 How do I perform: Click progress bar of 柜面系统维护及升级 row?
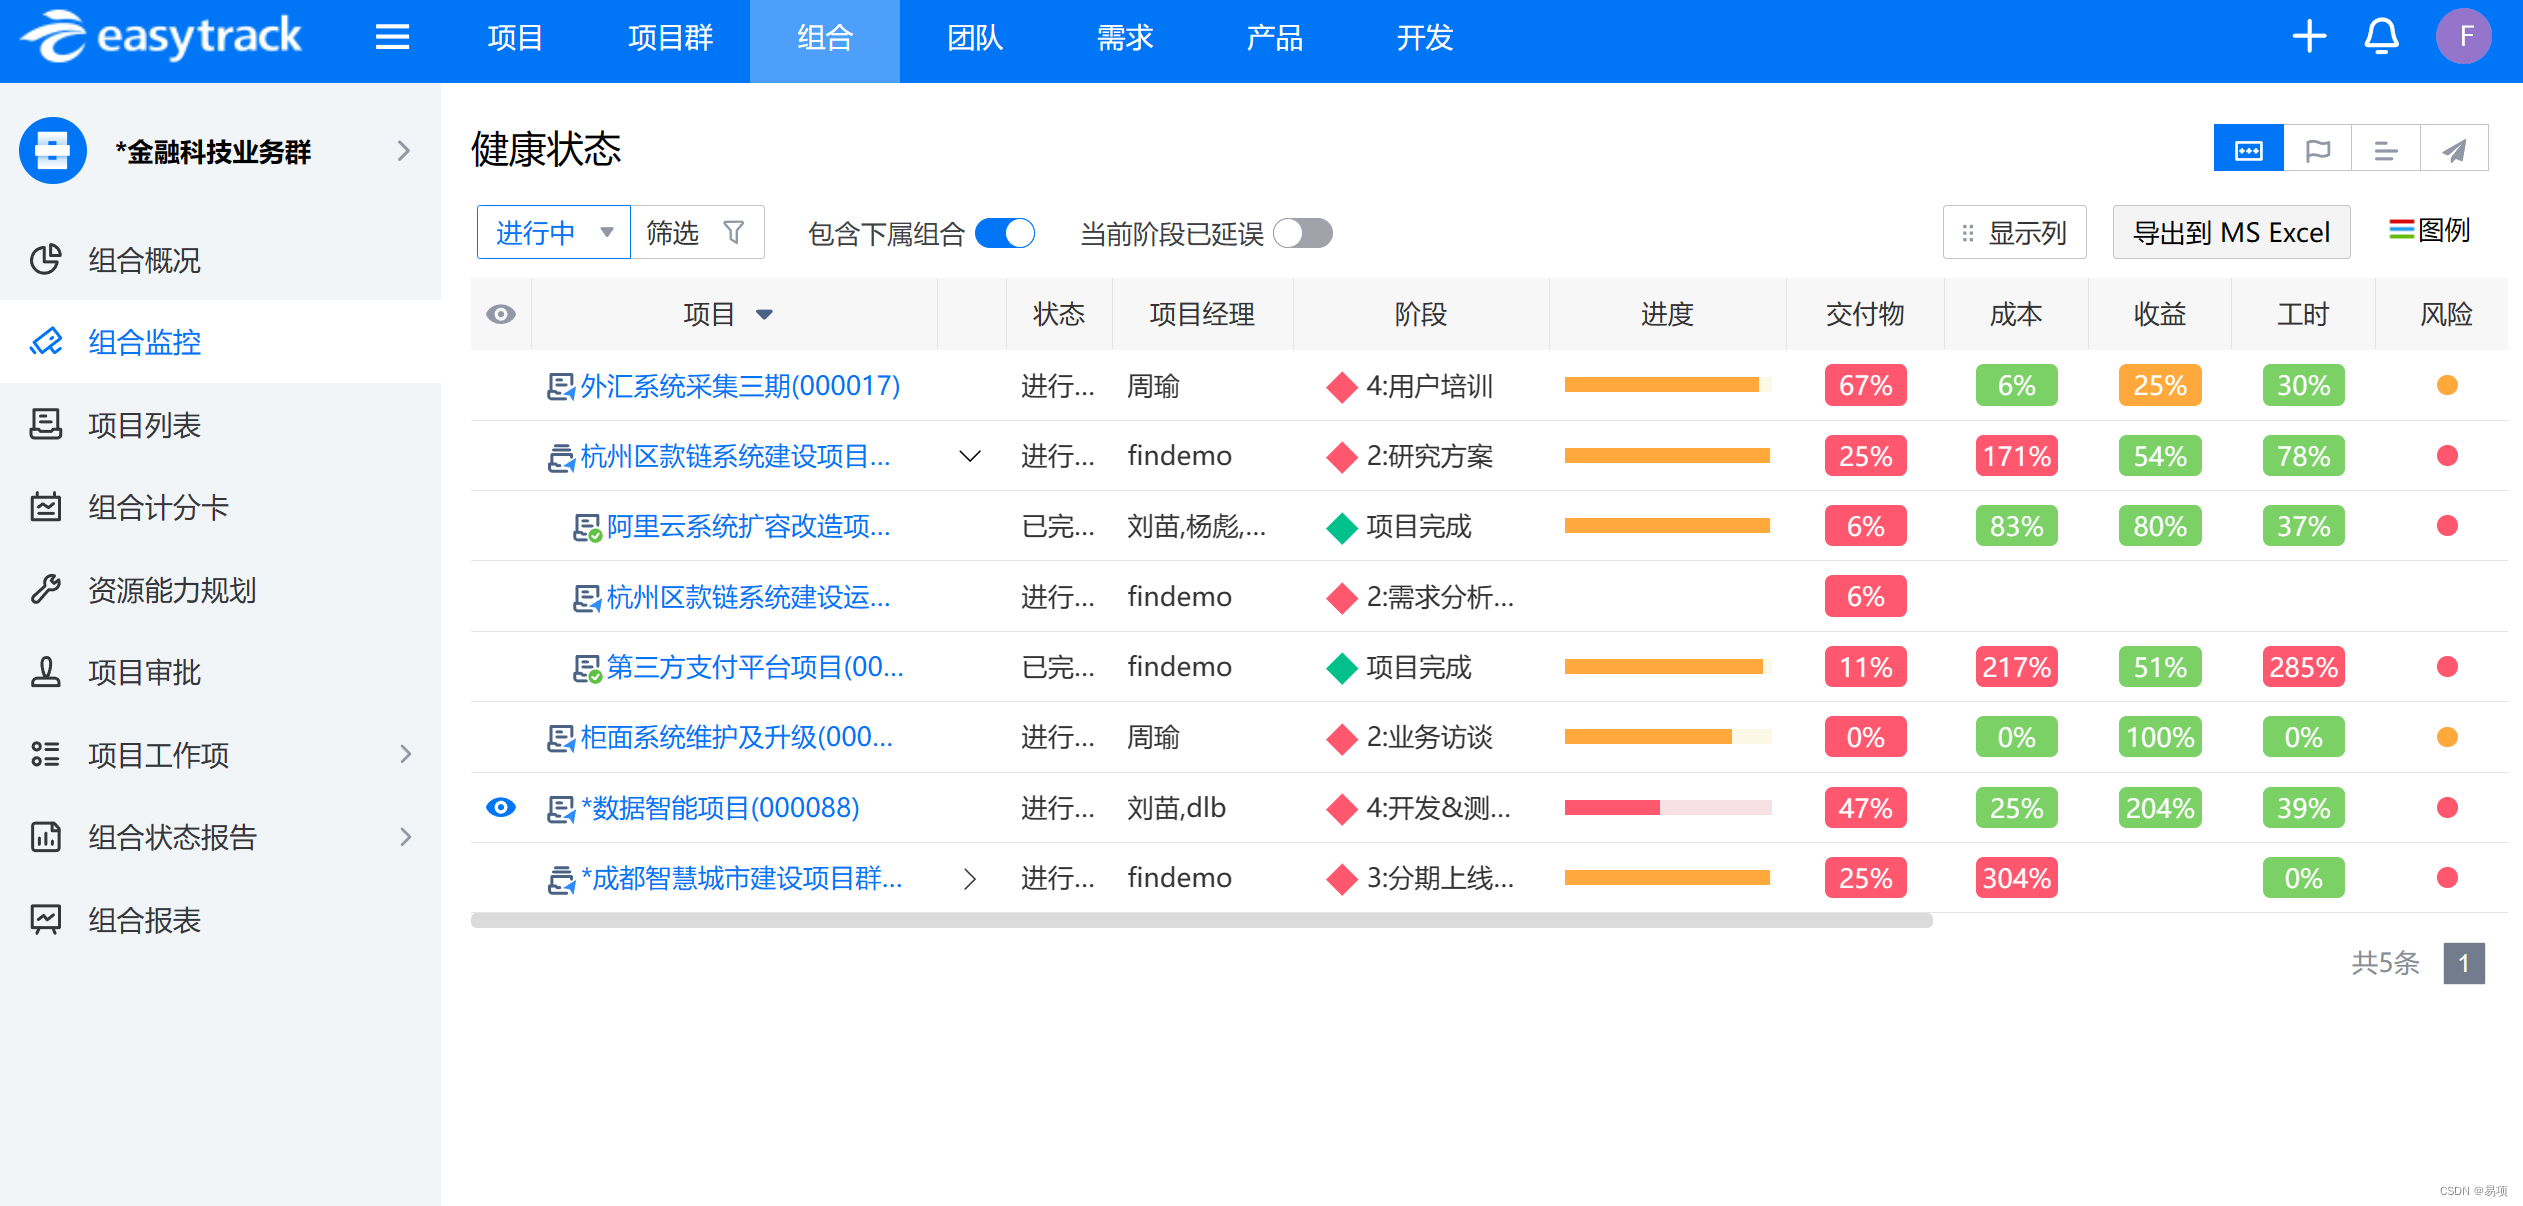point(1668,738)
